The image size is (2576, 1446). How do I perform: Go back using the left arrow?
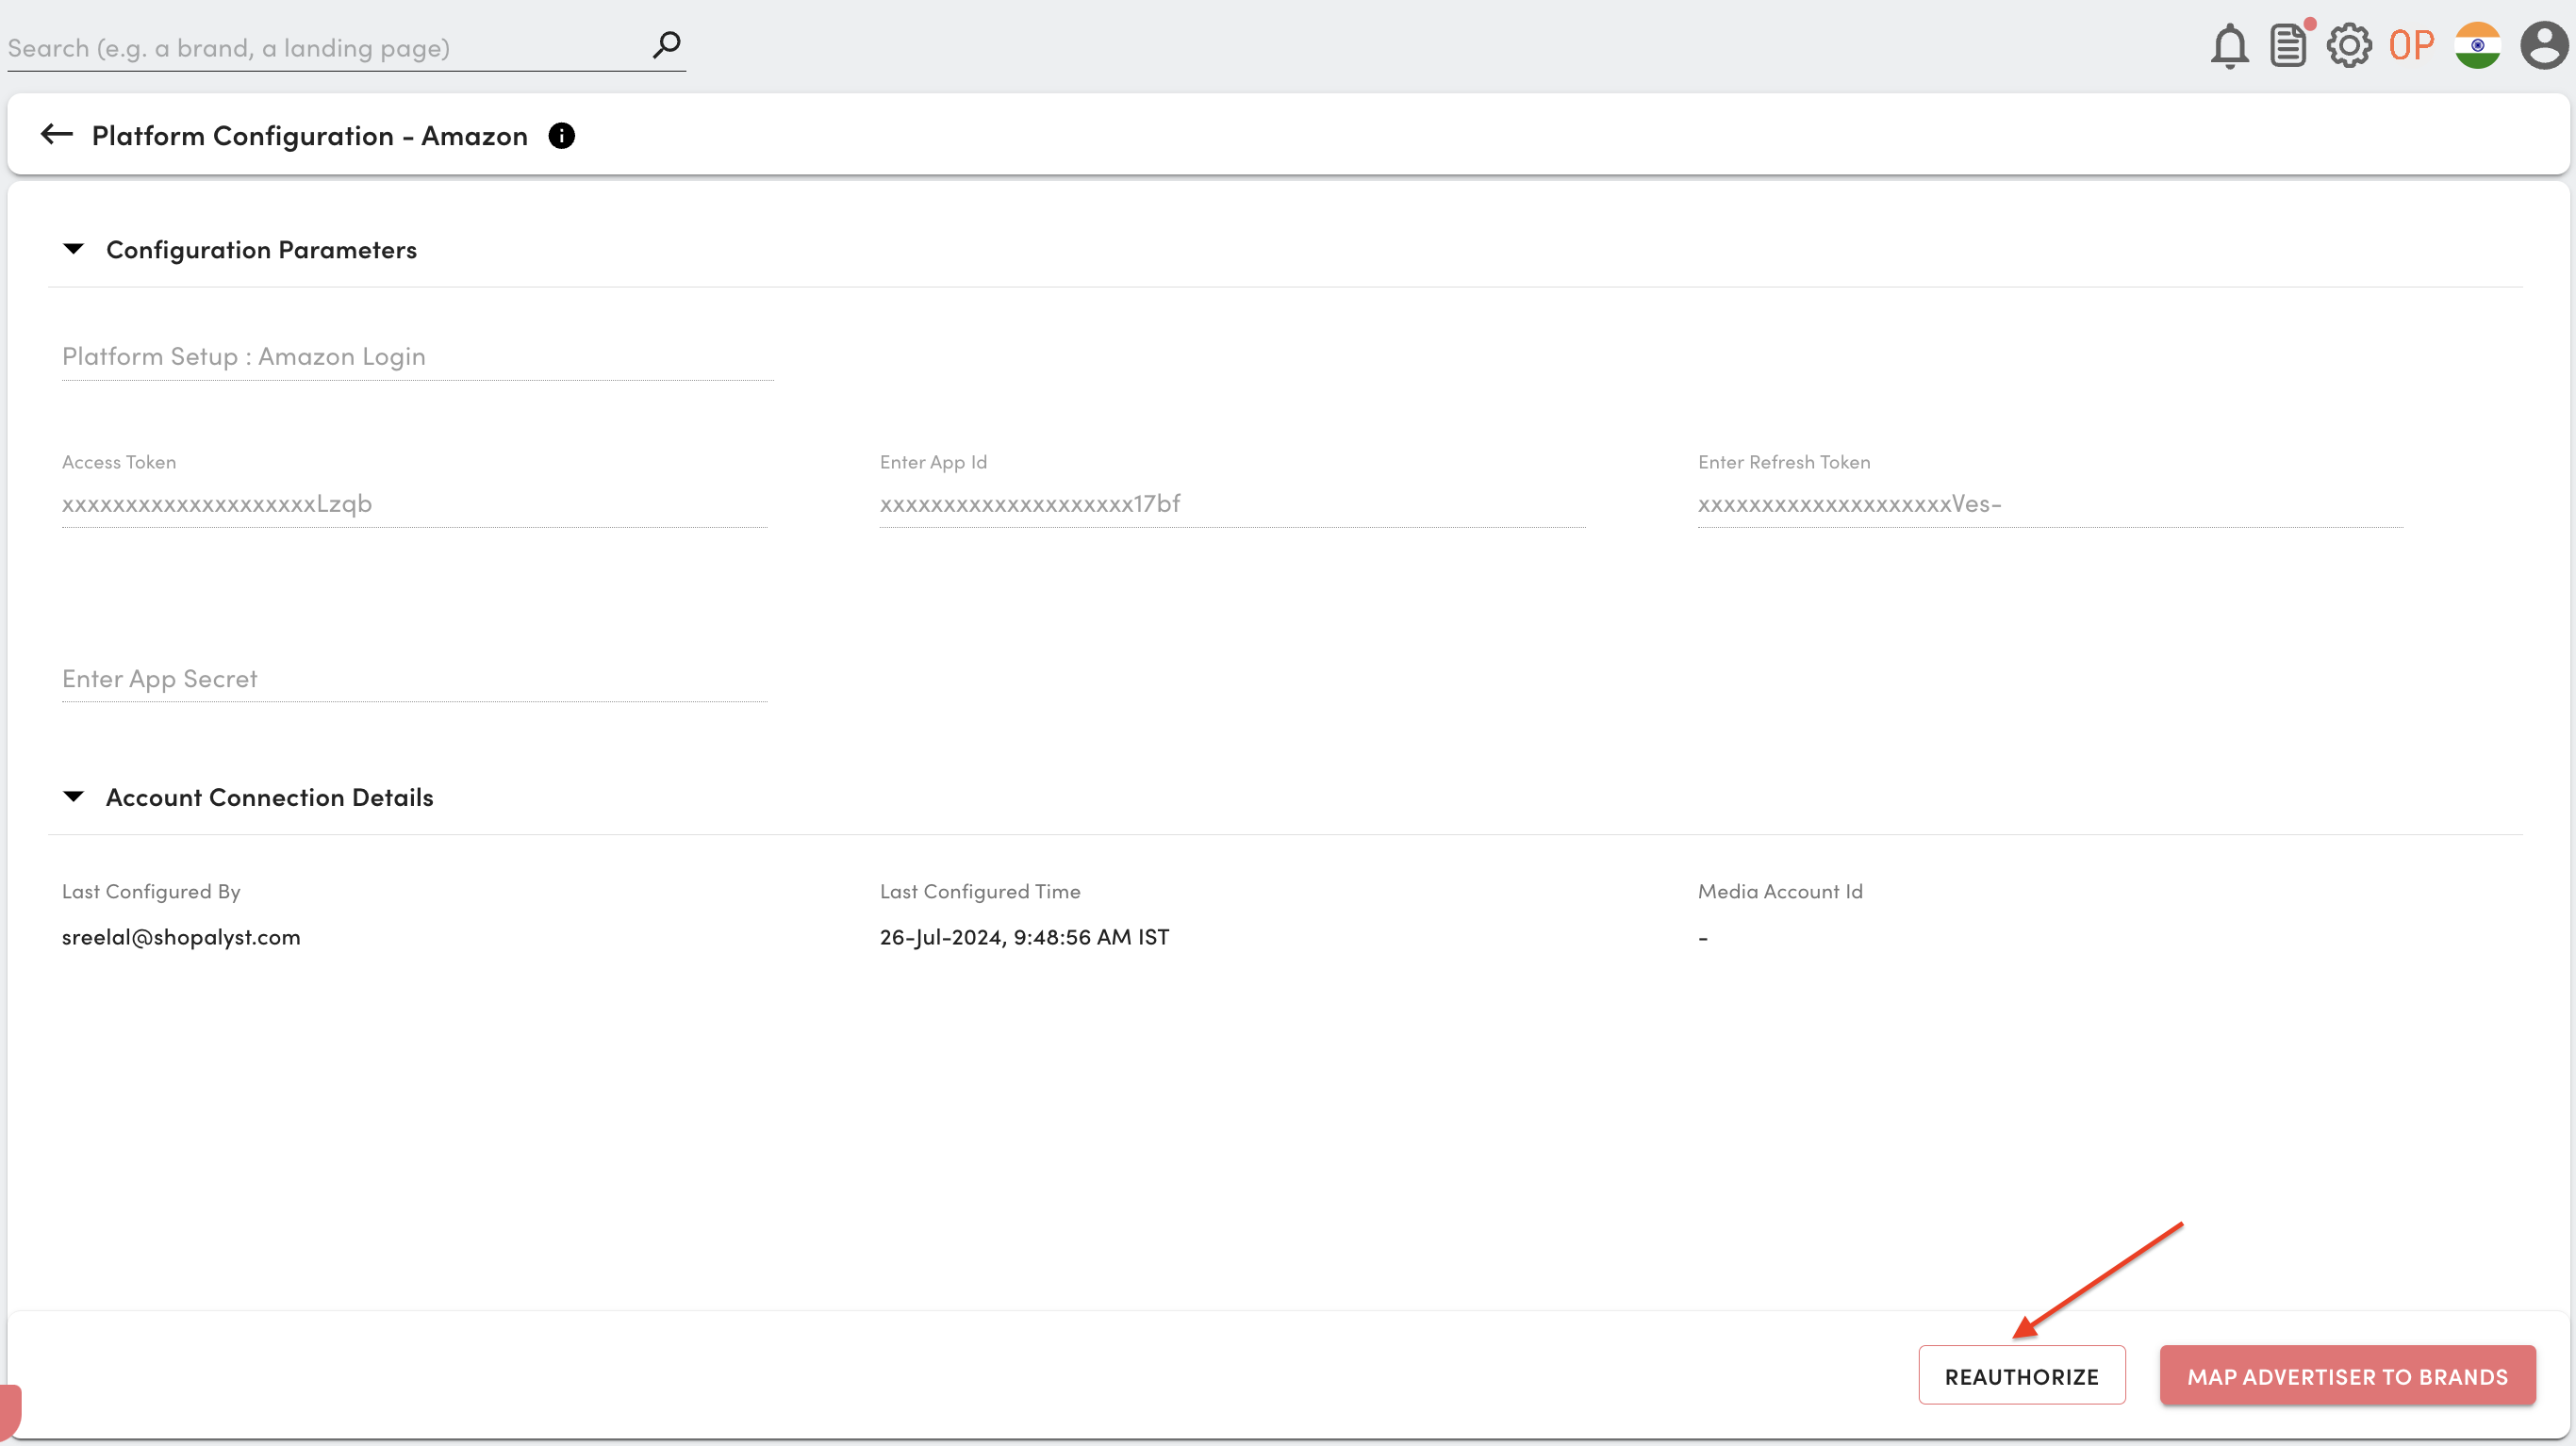(57, 135)
